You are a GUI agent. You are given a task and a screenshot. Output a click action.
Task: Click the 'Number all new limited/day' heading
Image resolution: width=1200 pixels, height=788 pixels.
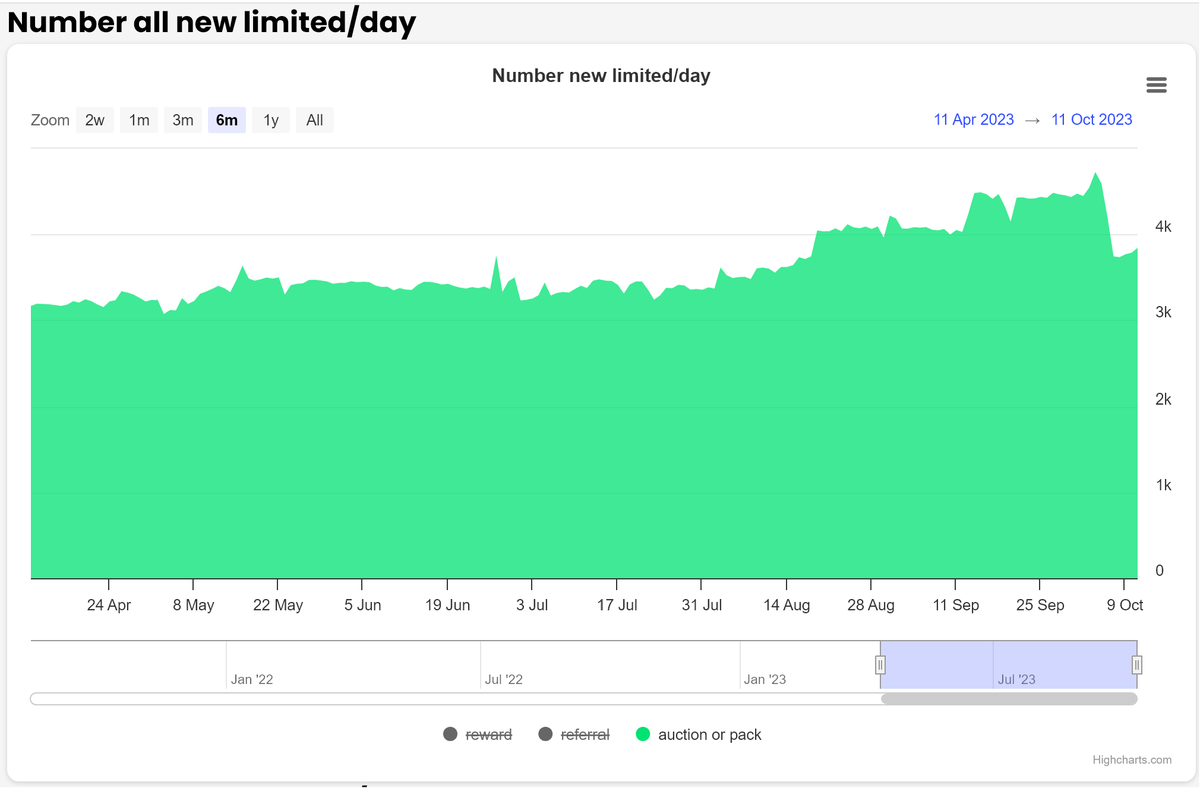click(x=212, y=22)
